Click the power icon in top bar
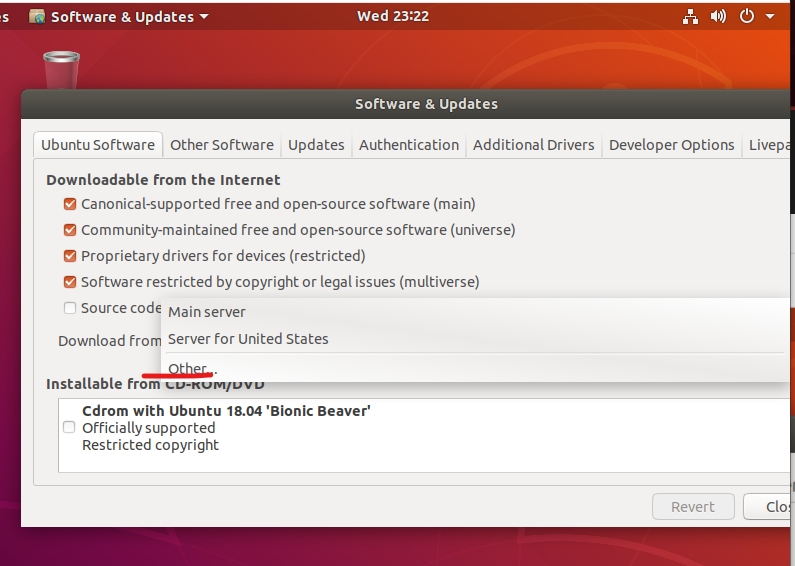This screenshot has height=566, width=795. (x=746, y=16)
